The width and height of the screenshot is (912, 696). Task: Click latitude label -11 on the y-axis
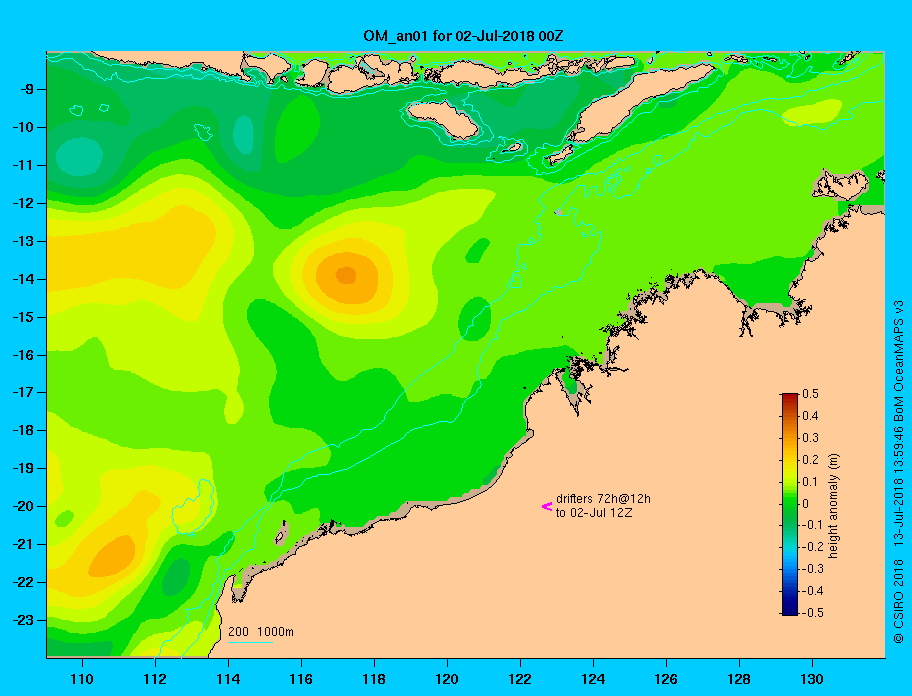coord(24,166)
